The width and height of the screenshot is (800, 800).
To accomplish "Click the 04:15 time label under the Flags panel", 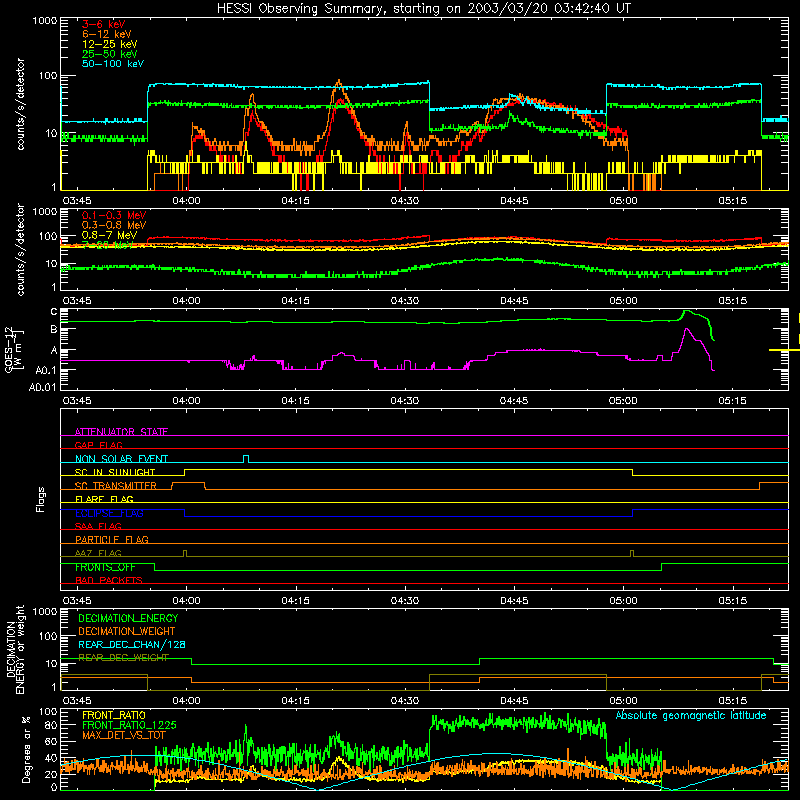I will point(295,601).
